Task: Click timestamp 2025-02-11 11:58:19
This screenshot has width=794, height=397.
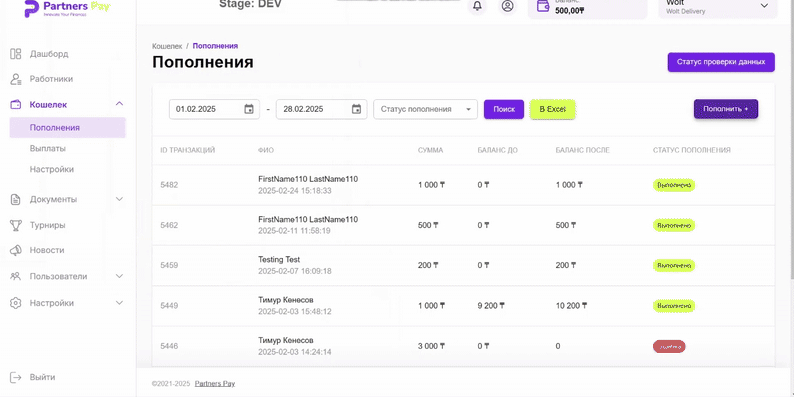Action: point(294,231)
